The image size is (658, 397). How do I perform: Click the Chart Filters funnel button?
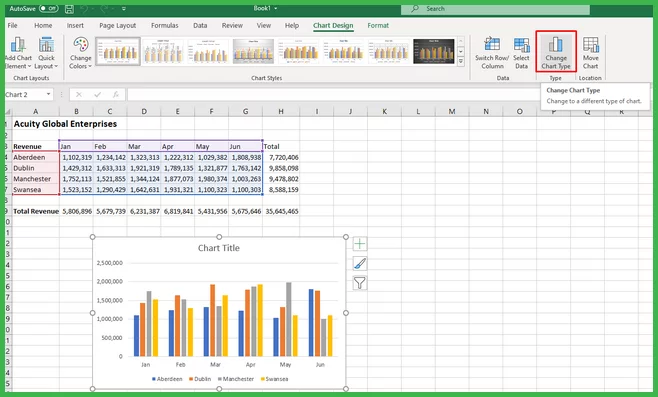click(x=360, y=283)
